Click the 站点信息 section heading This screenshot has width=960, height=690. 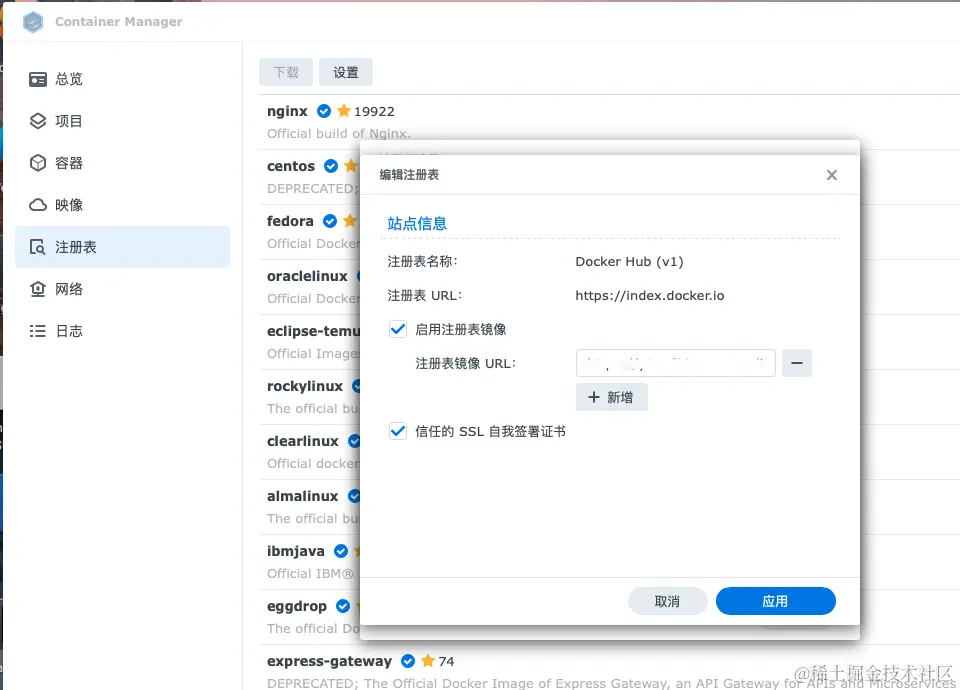point(417,223)
